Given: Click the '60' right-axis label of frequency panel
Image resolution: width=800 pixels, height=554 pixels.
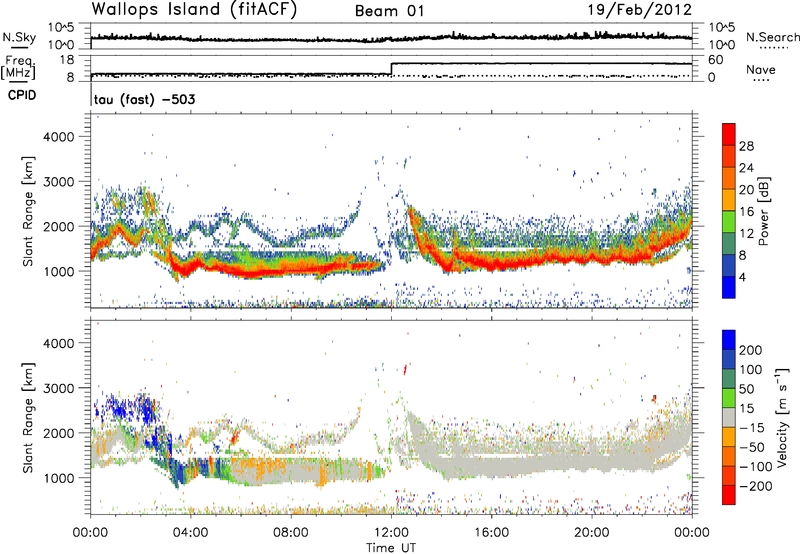Looking at the screenshot, I should pyautogui.click(x=715, y=60).
